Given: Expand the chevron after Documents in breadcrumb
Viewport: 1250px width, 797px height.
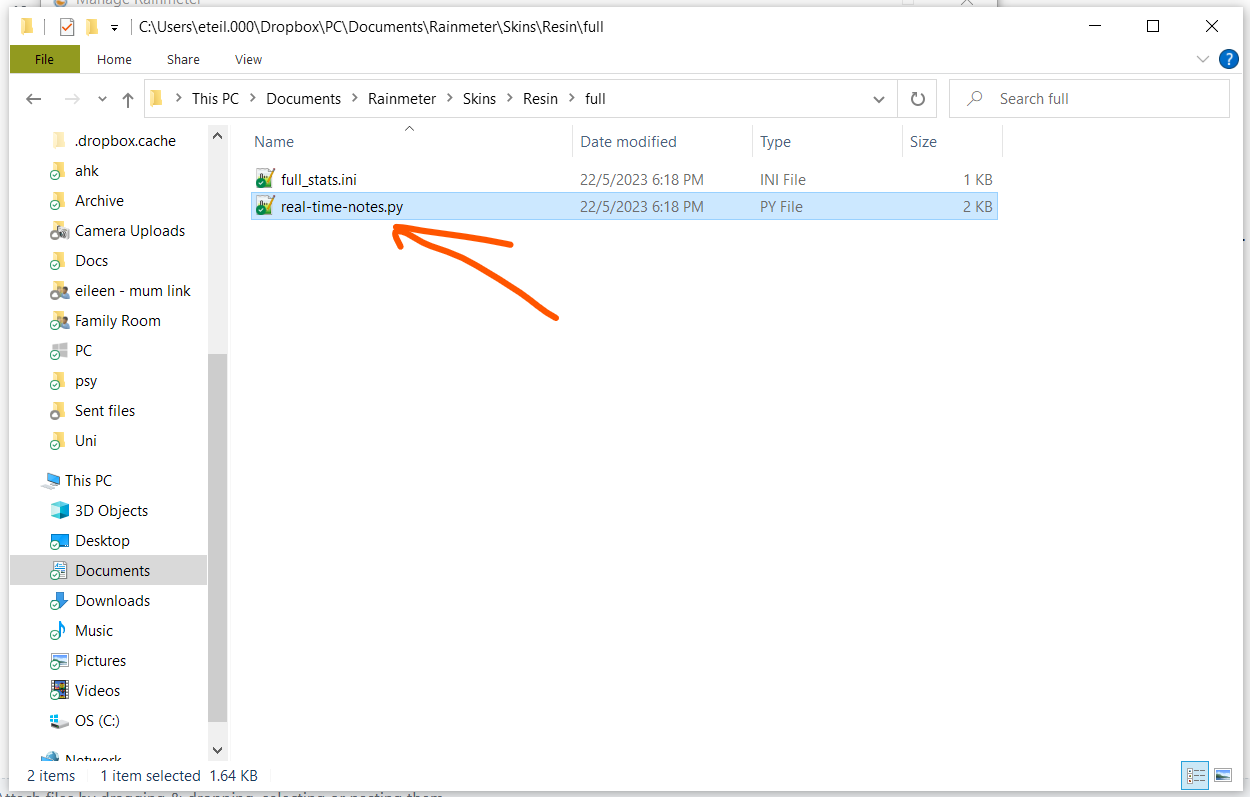Looking at the screenshot, I should (354, 99).
